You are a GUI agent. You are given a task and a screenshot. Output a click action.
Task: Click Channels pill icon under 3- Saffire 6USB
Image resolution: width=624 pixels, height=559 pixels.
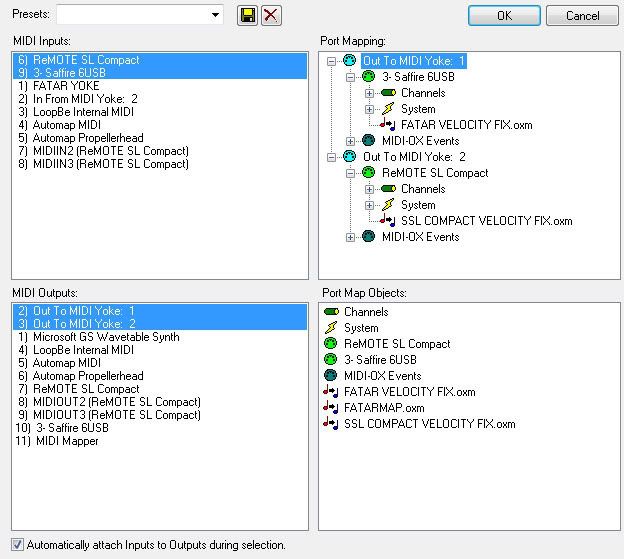388,93
